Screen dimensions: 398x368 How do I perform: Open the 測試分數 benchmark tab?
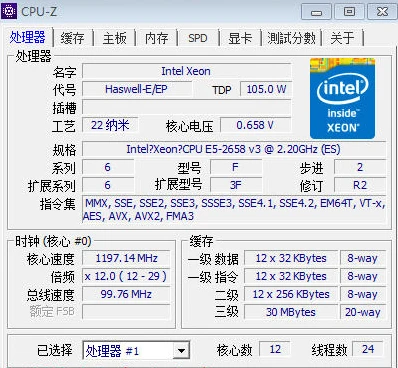[291, 38]
